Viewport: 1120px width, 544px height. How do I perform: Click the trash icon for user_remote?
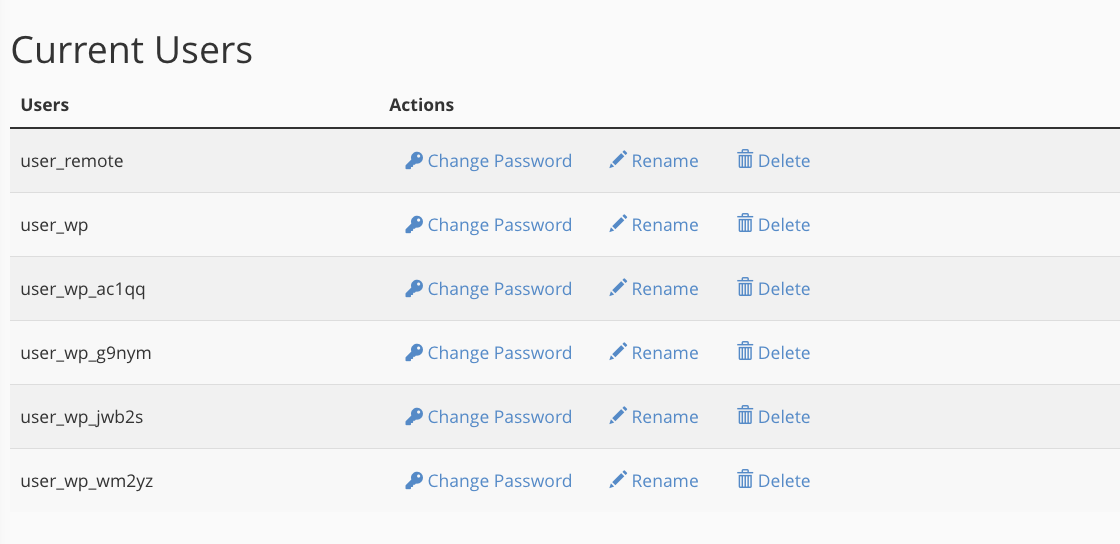(x=745, y=160)
